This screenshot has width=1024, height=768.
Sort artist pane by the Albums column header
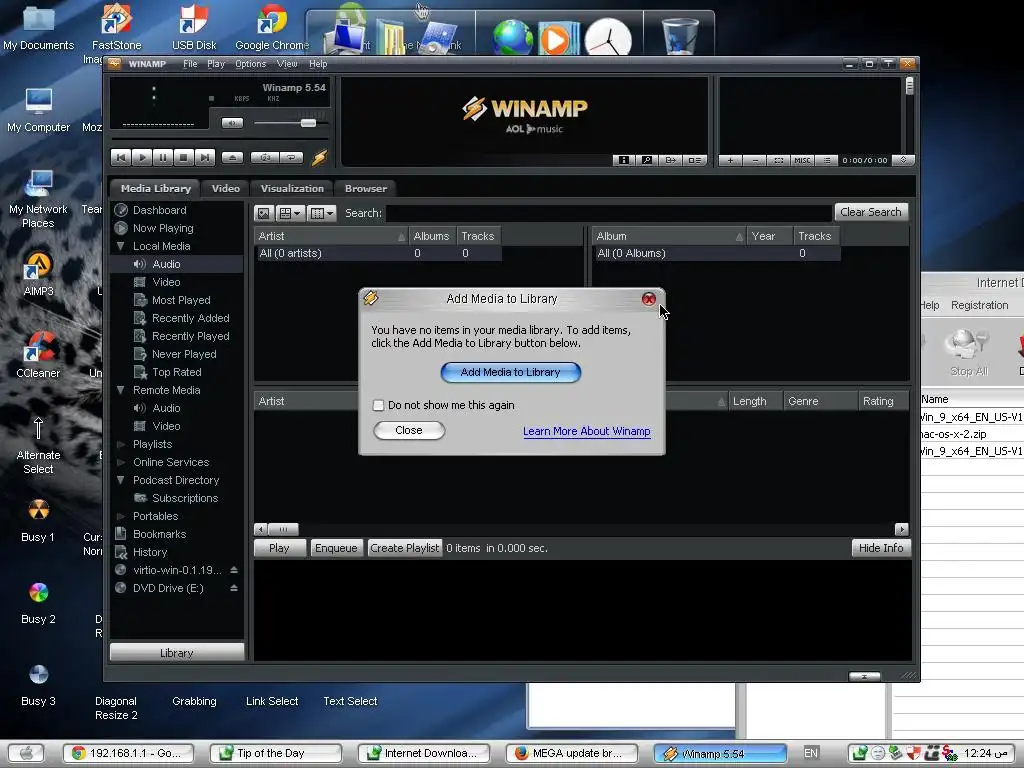[x=432, y=236]
